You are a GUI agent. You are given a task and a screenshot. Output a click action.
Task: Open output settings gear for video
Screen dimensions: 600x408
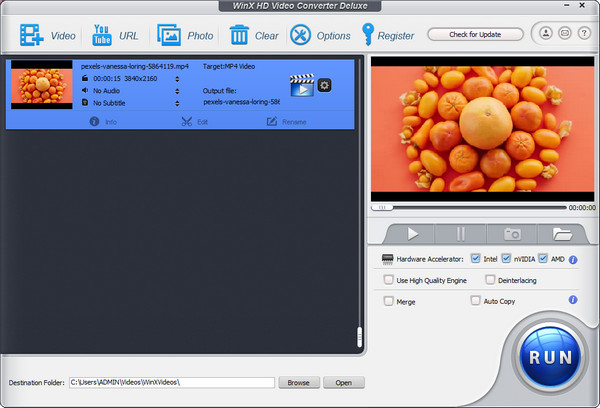[324, 85]
